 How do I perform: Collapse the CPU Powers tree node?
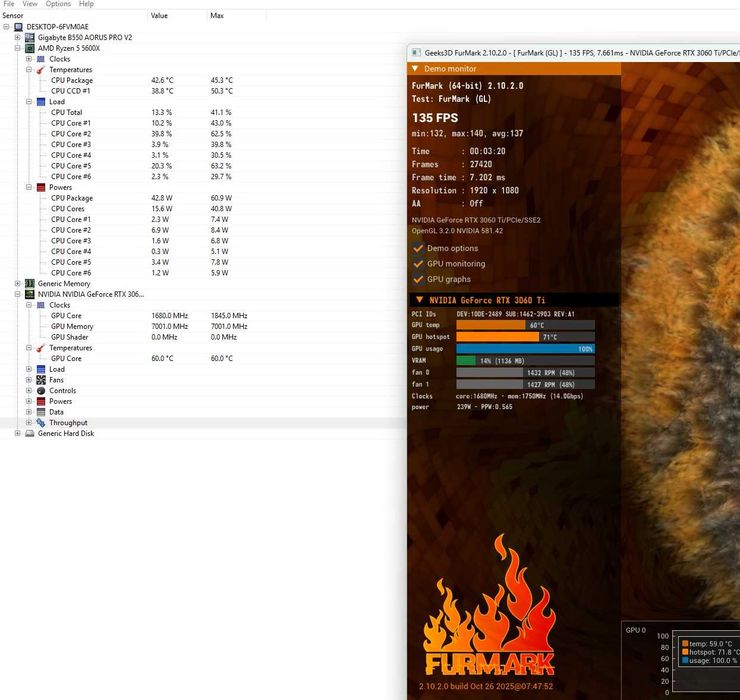click(29, 187)
